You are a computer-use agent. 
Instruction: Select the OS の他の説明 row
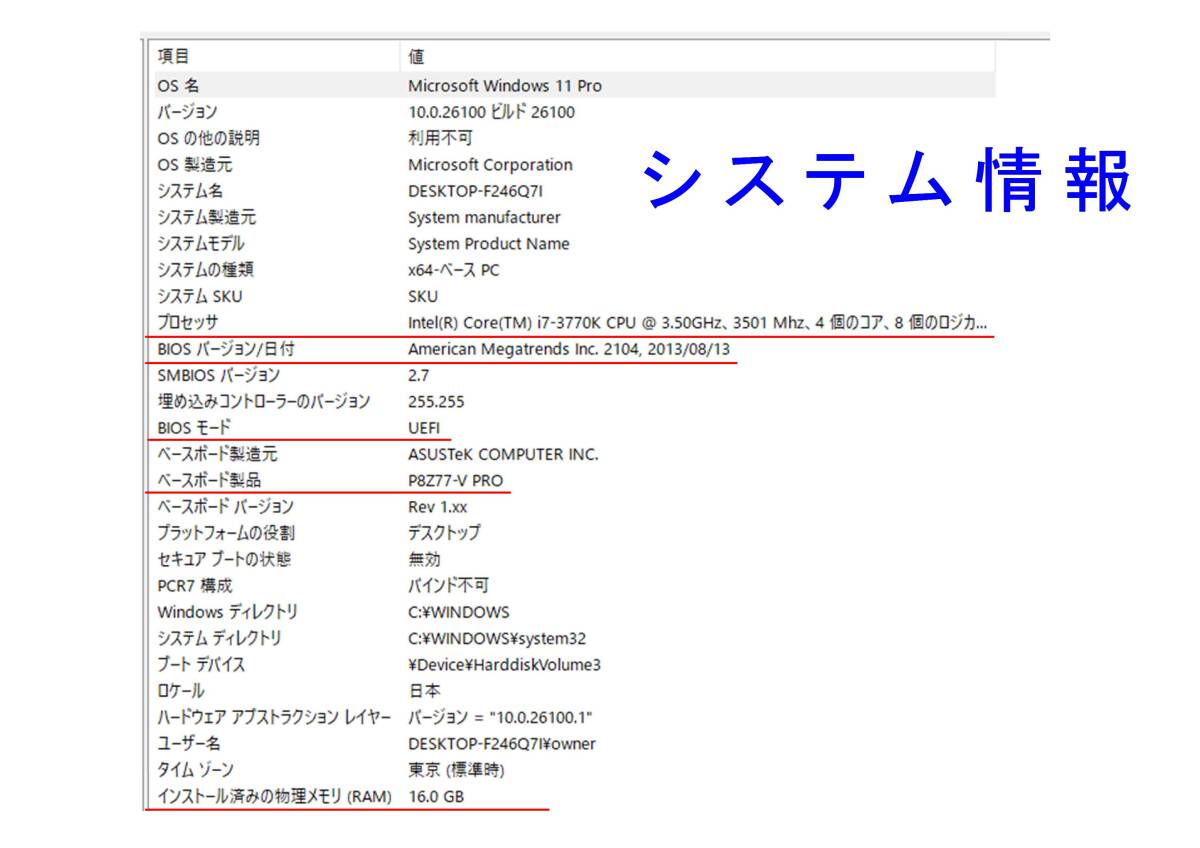point(572,138)
